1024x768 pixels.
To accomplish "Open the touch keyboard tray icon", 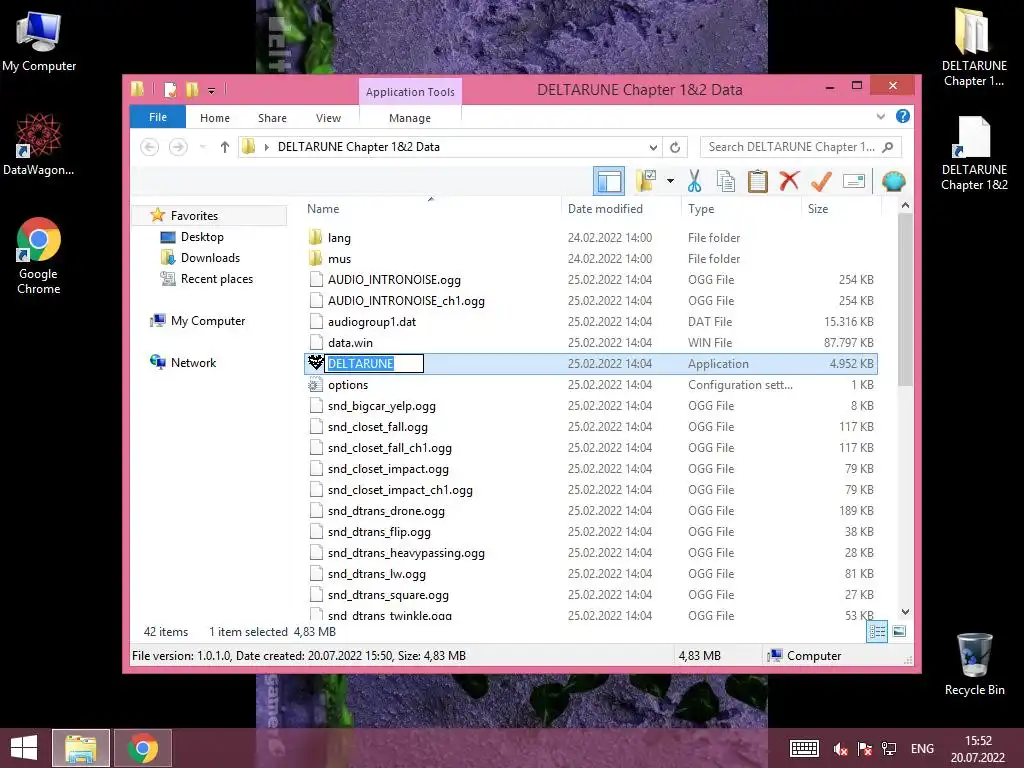I will click(804, 748).
